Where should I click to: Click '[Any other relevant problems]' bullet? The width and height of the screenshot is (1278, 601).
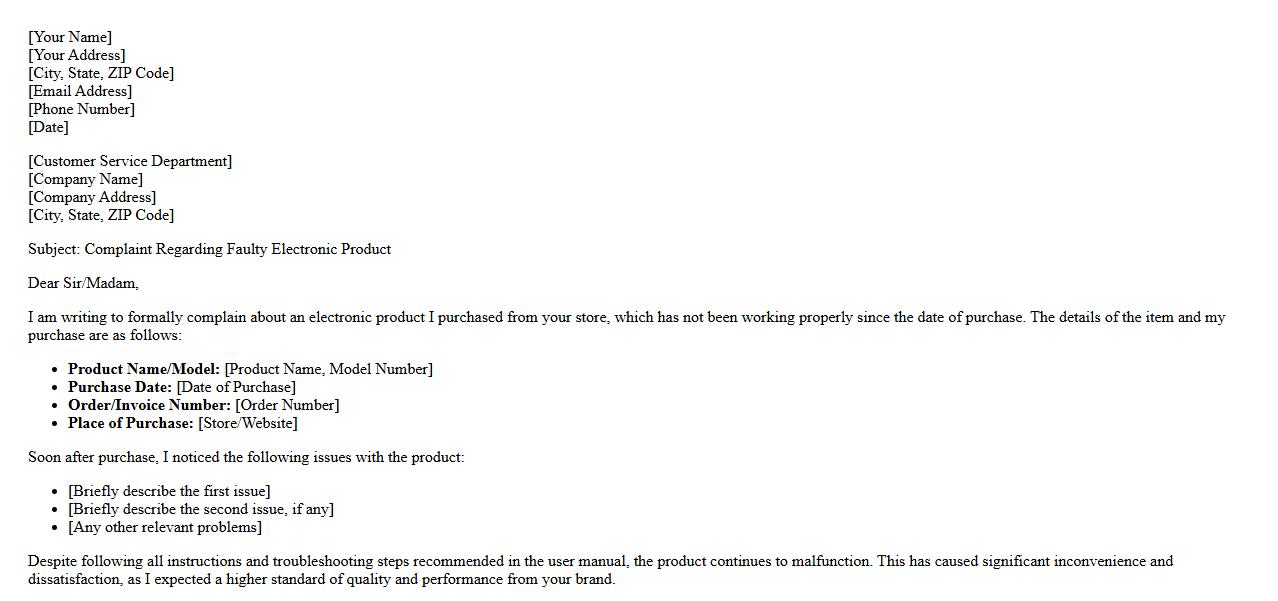pos(165,527)
